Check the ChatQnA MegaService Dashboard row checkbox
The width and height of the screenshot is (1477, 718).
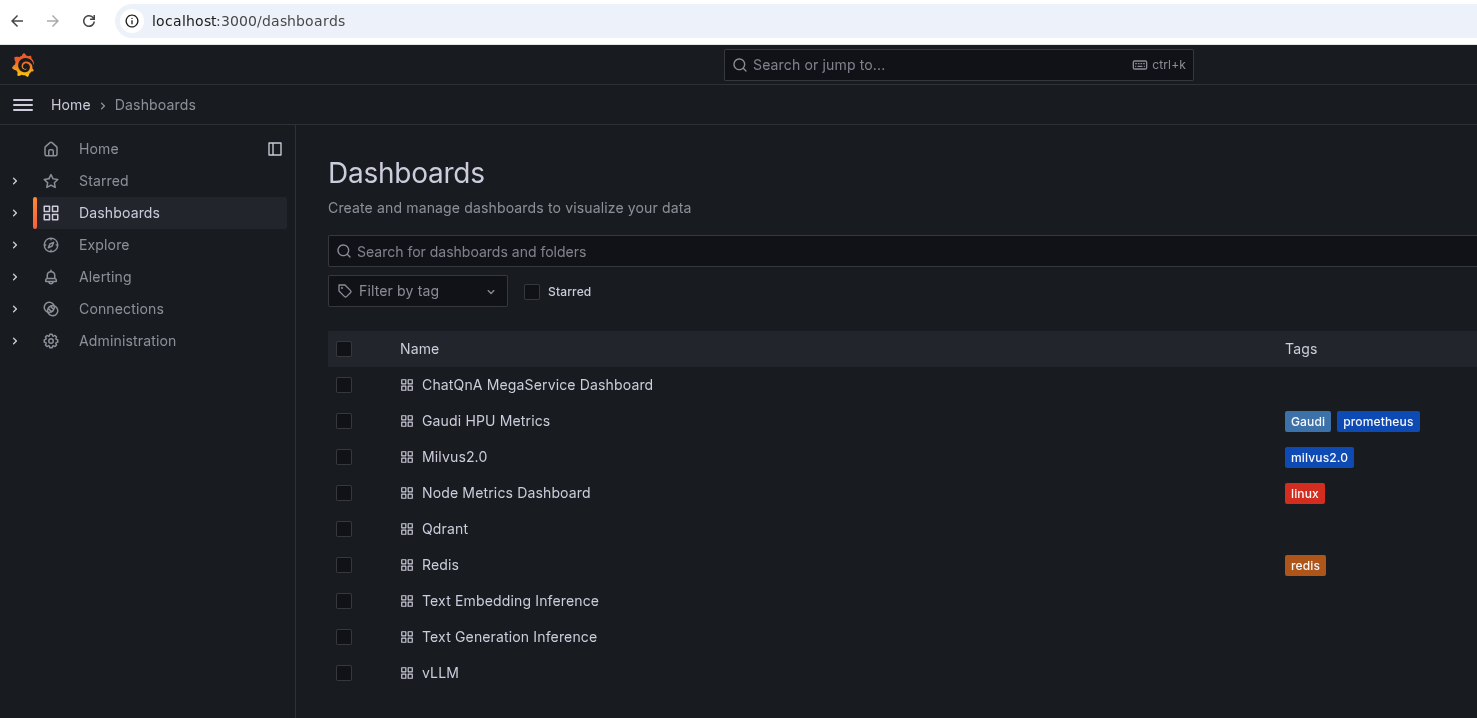[344, 385]
